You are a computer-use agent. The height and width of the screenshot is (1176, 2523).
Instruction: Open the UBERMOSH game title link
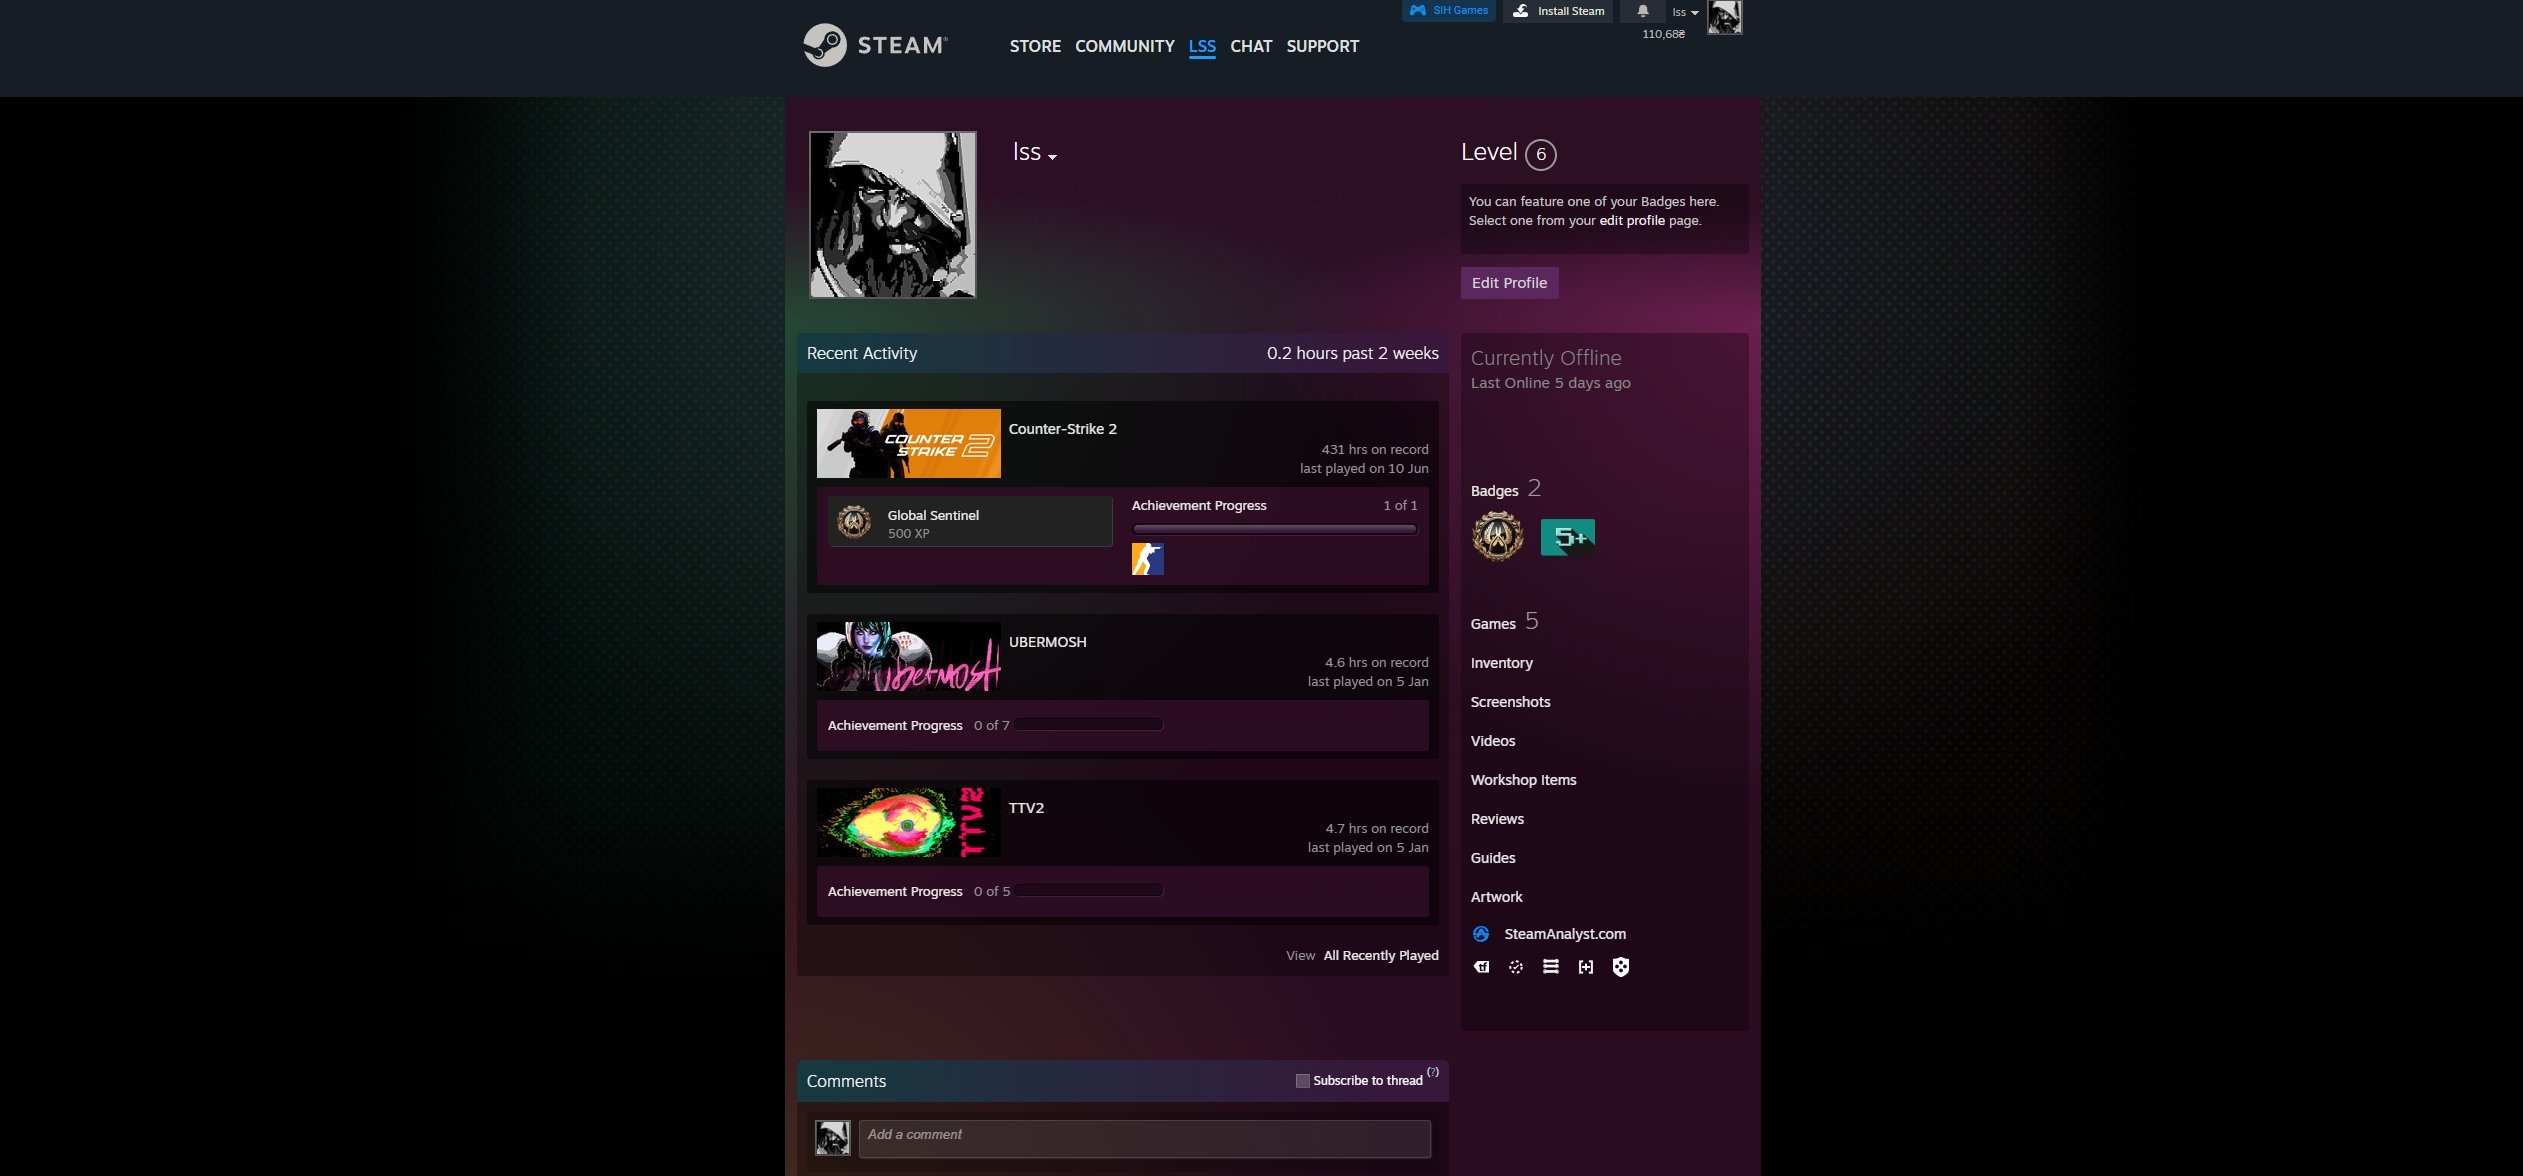tap(1047, 642)
